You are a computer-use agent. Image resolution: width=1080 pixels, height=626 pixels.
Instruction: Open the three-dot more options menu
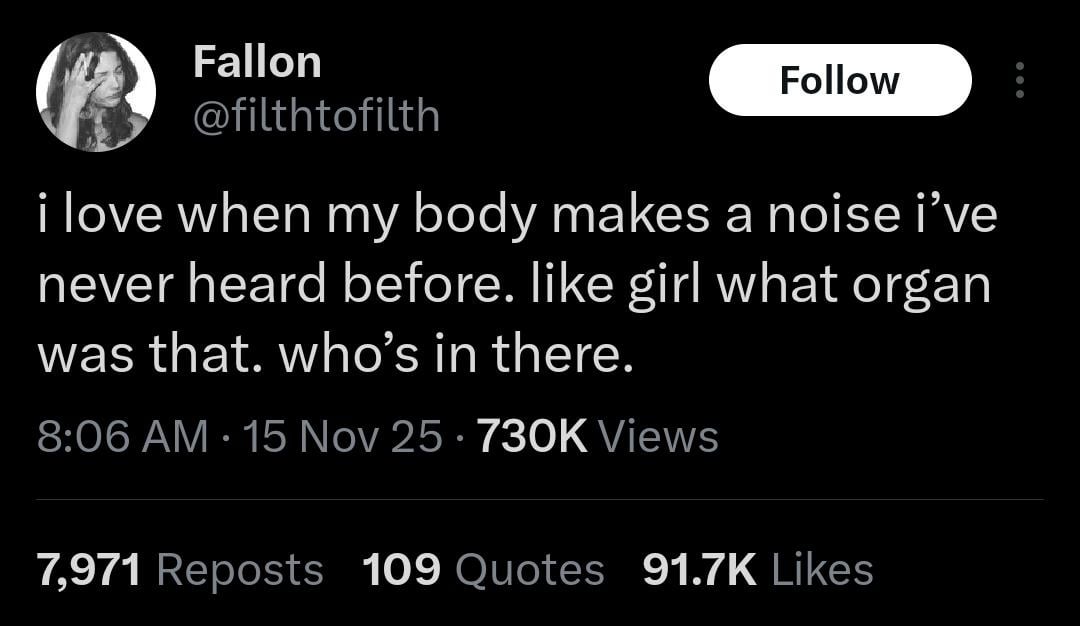[1019, 80]
